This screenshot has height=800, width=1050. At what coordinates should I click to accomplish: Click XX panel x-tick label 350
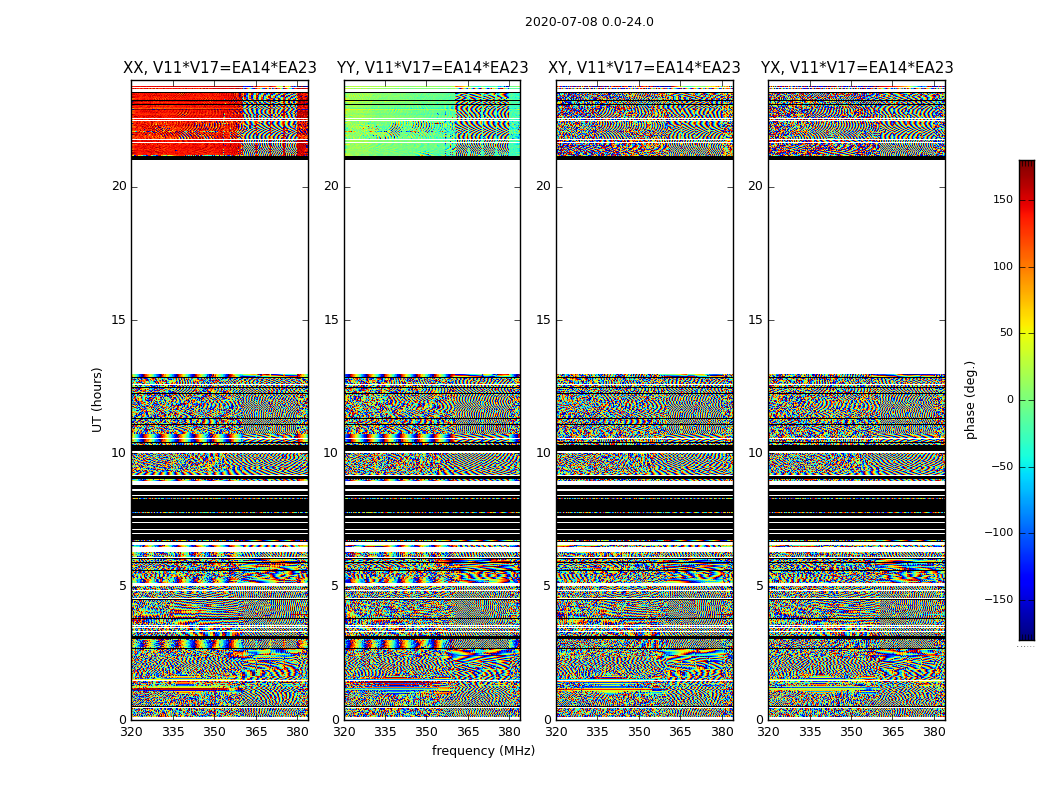click(214, 732)
